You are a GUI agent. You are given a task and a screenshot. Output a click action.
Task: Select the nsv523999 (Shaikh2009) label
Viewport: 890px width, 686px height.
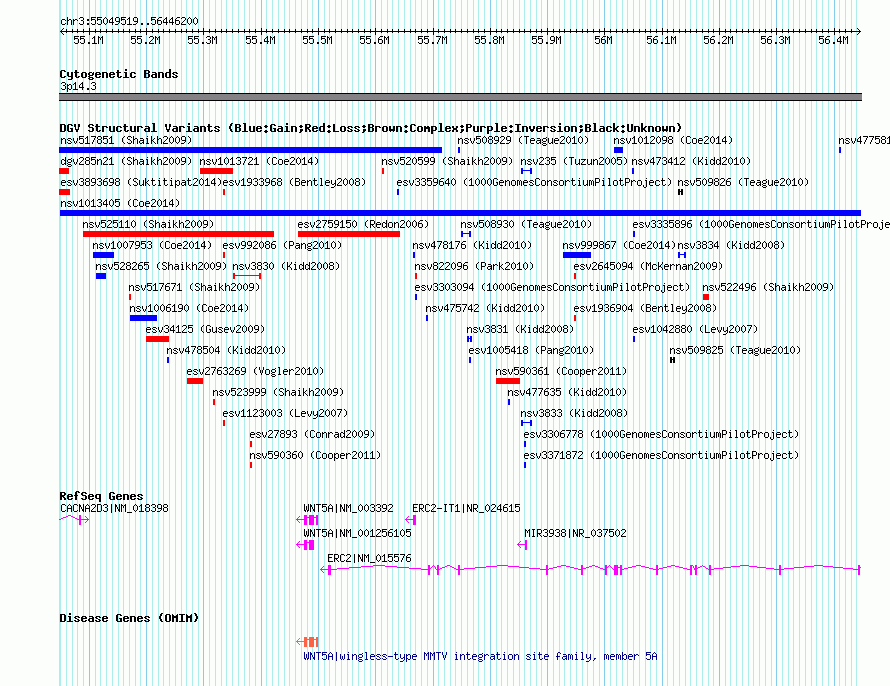pyautogui.click(x=278, y=392)
